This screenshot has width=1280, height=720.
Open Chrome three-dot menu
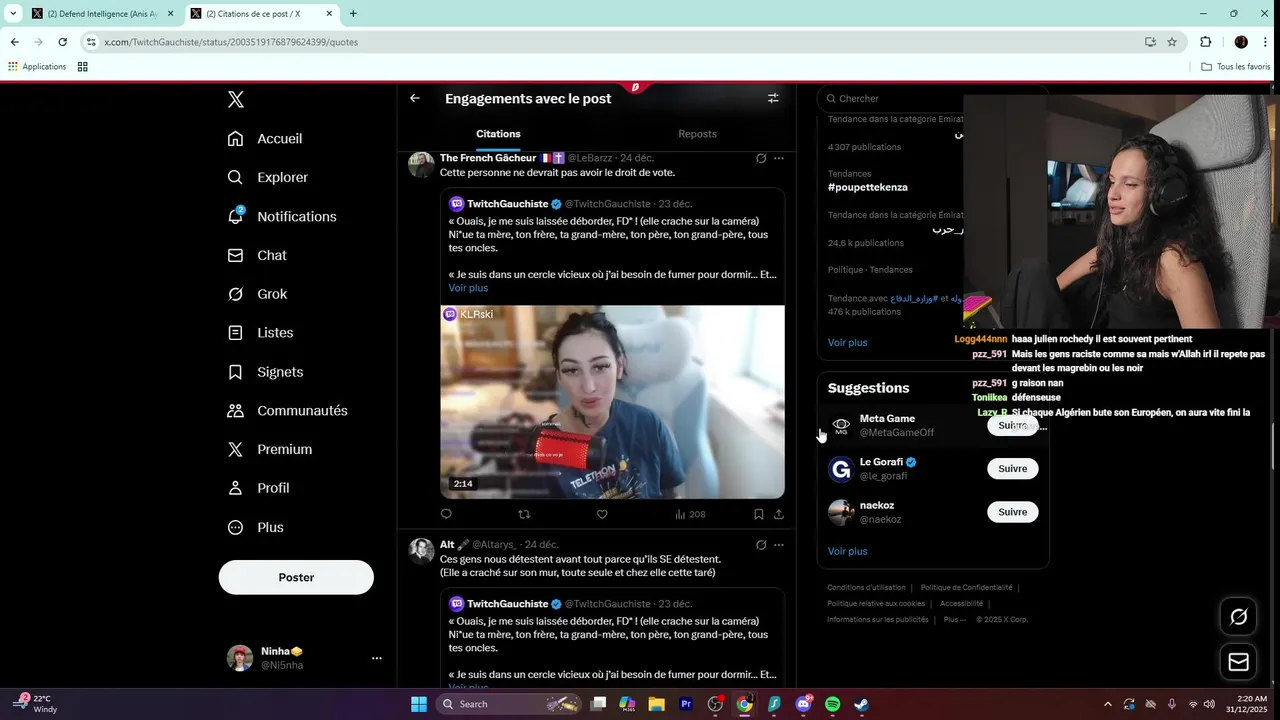pos(1266,42)
